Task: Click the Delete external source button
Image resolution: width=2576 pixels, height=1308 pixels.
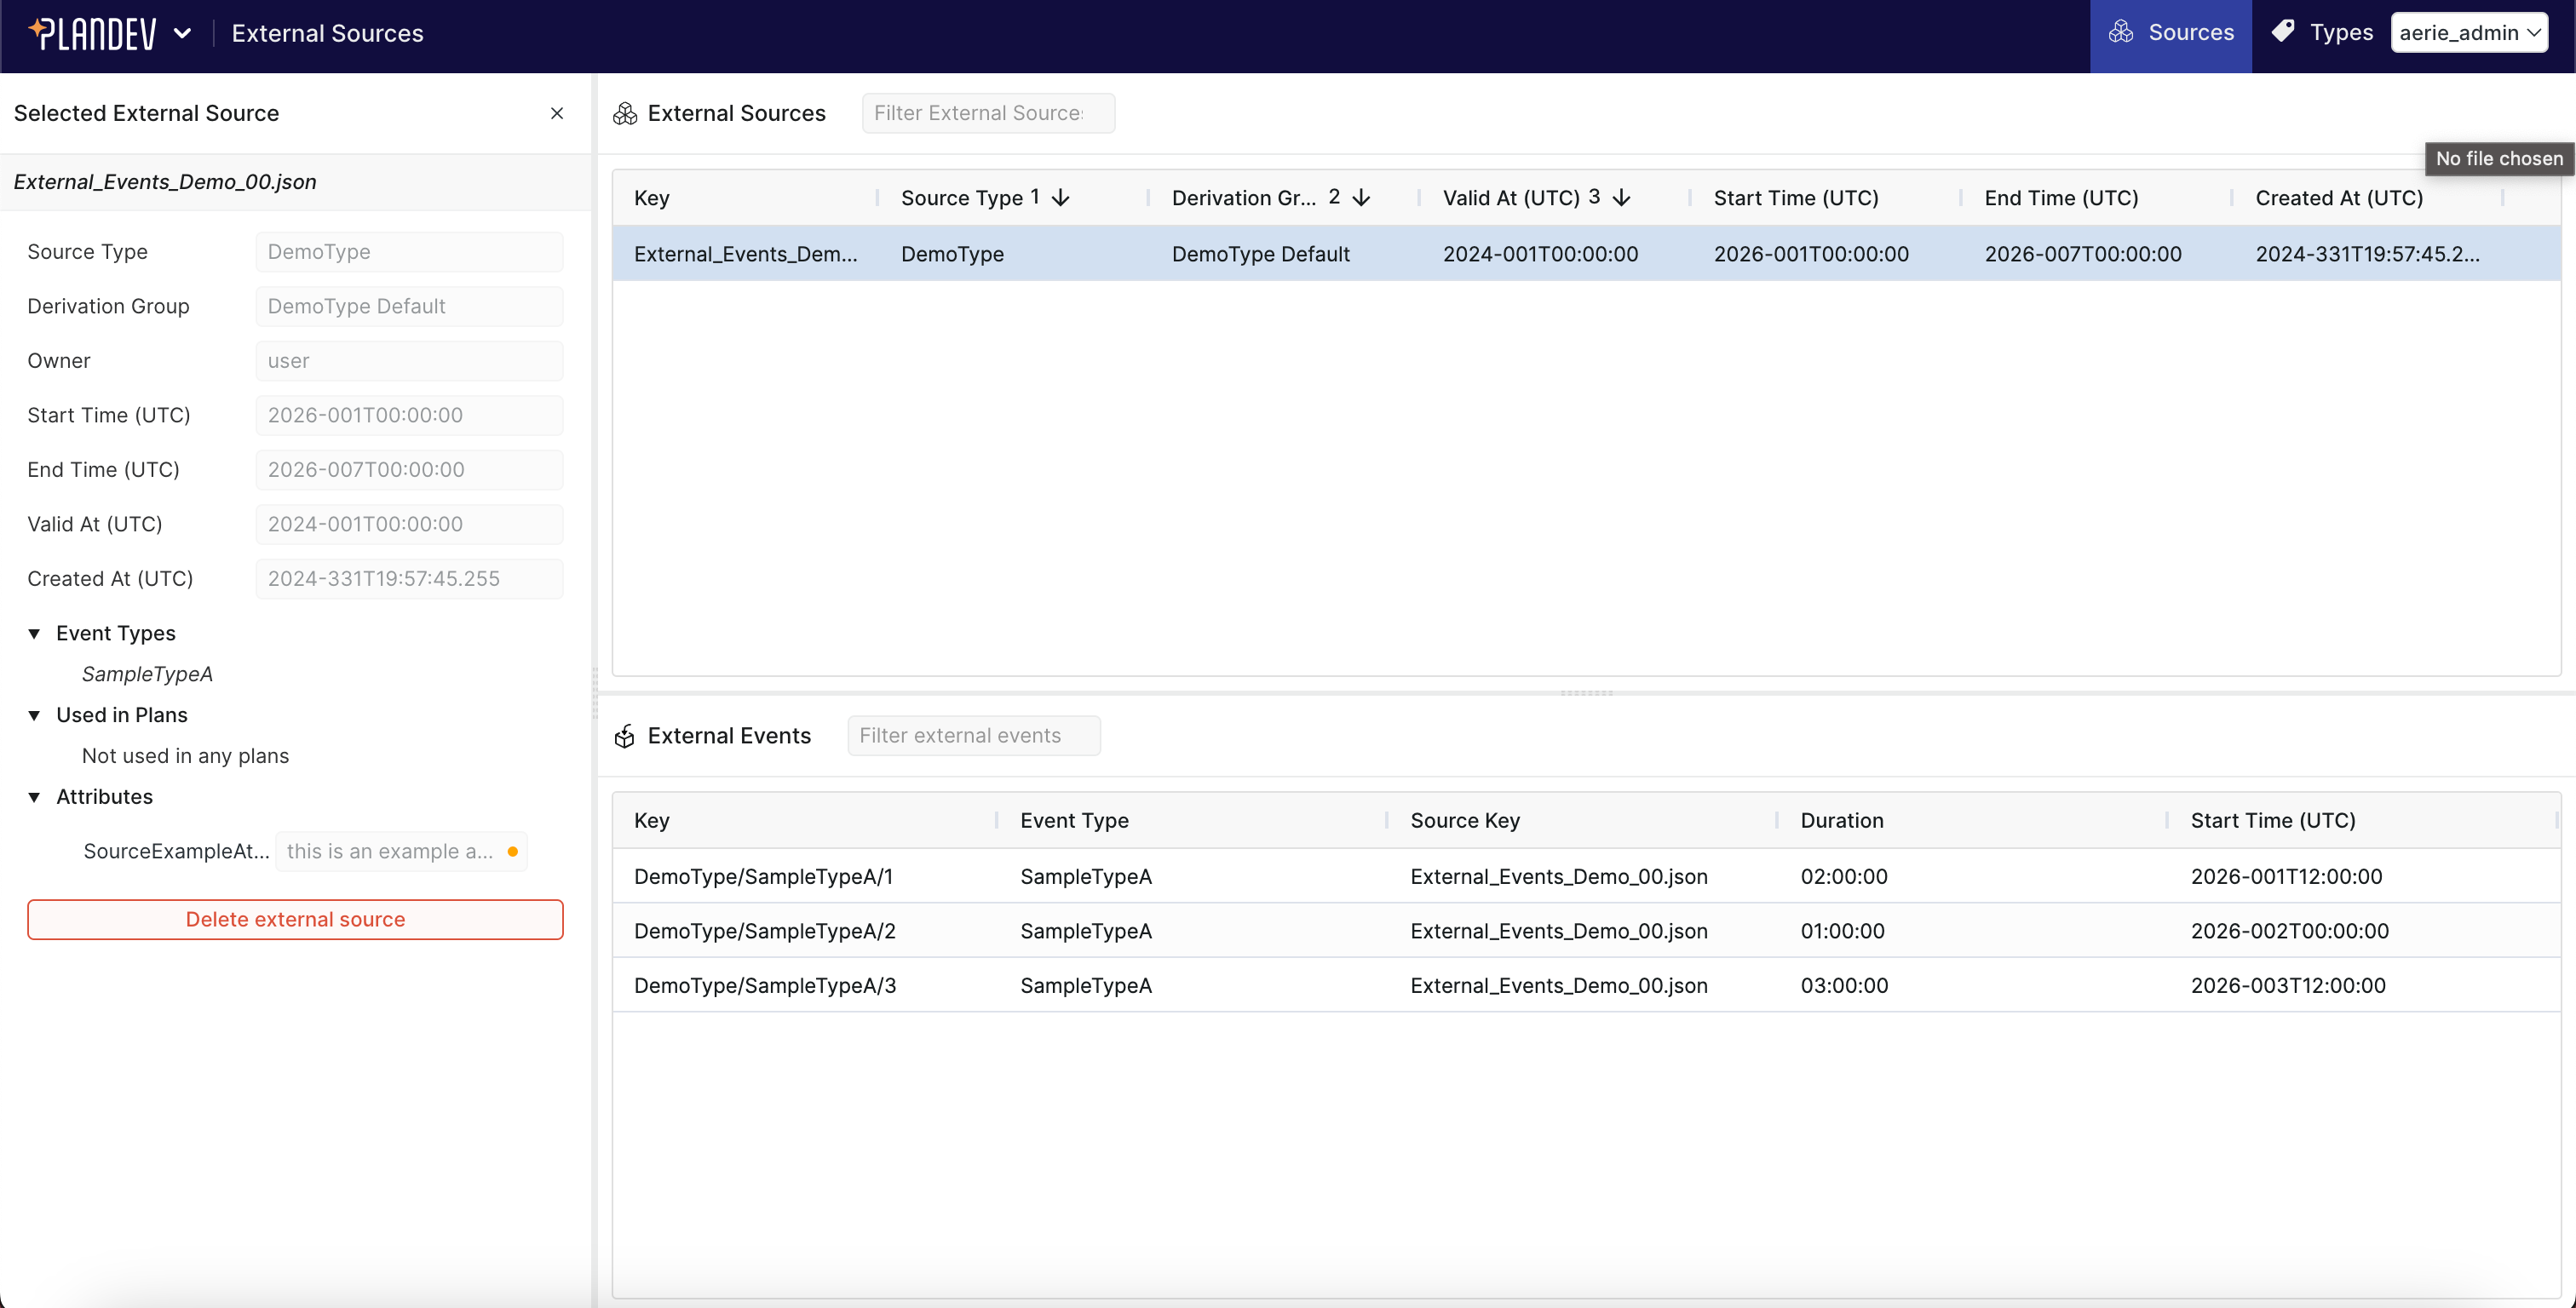Action: [x=295, y=919]
